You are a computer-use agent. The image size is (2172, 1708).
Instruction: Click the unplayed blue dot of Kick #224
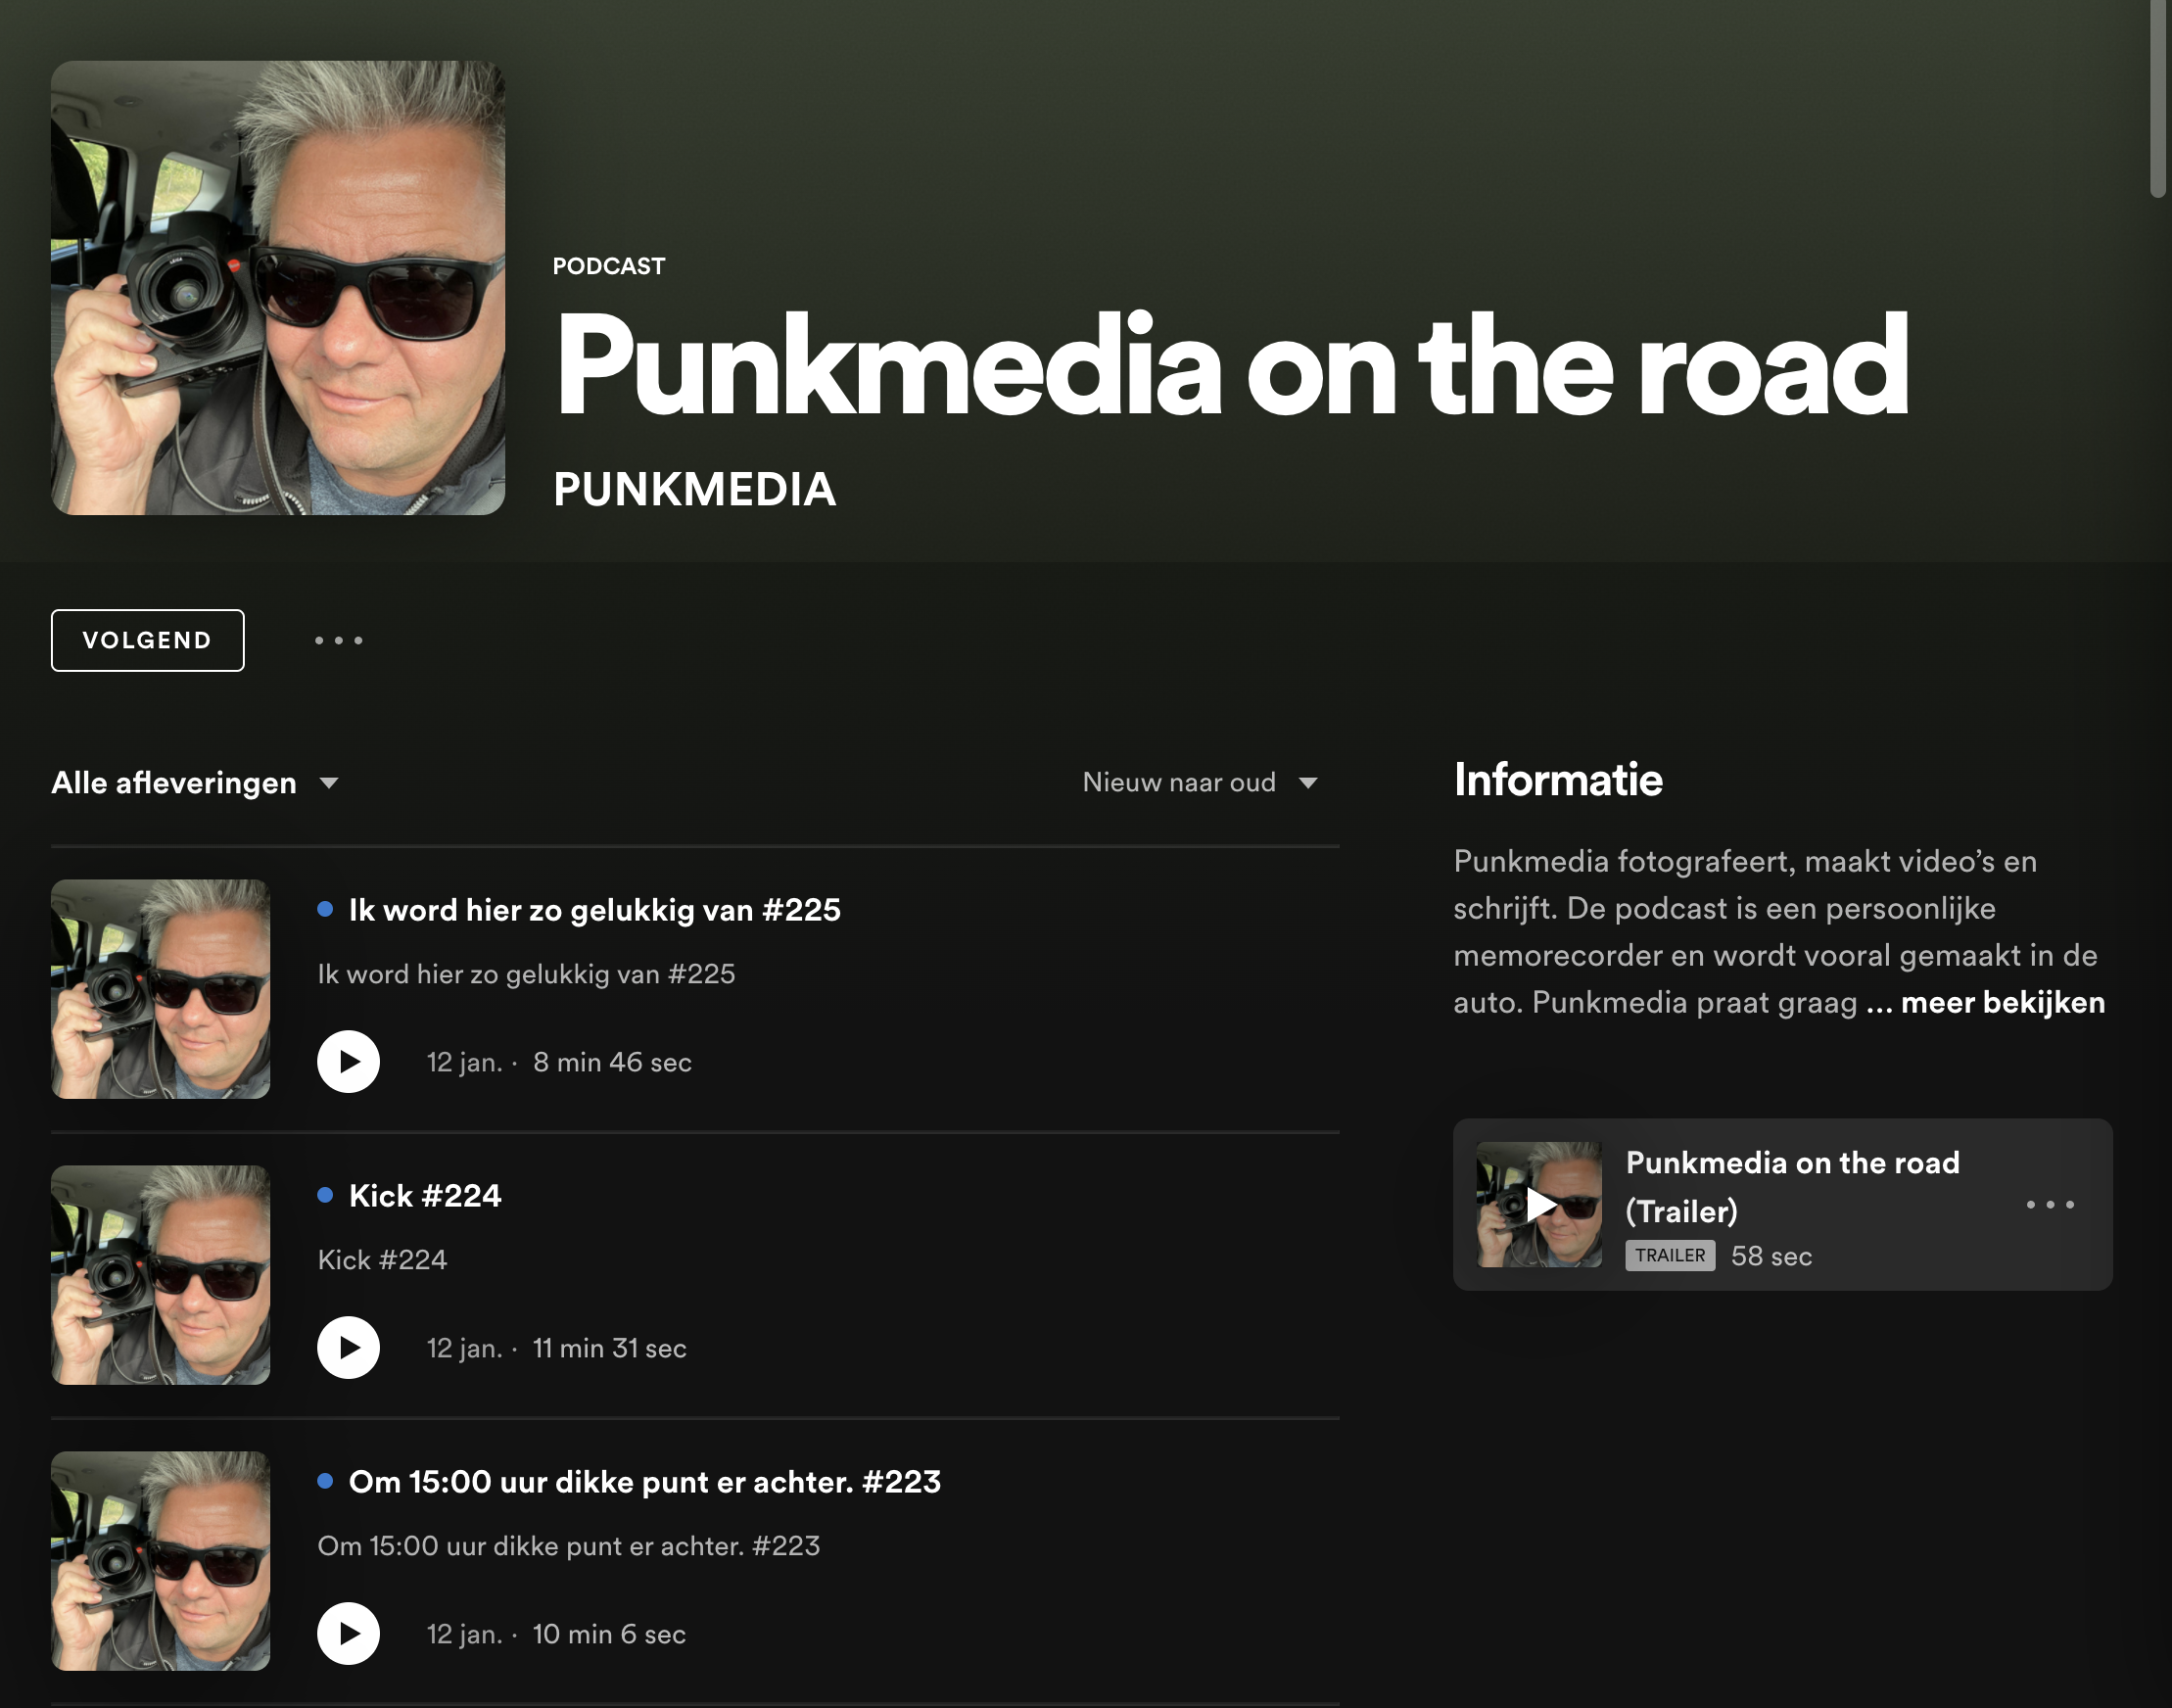(x=325, y=1195)
